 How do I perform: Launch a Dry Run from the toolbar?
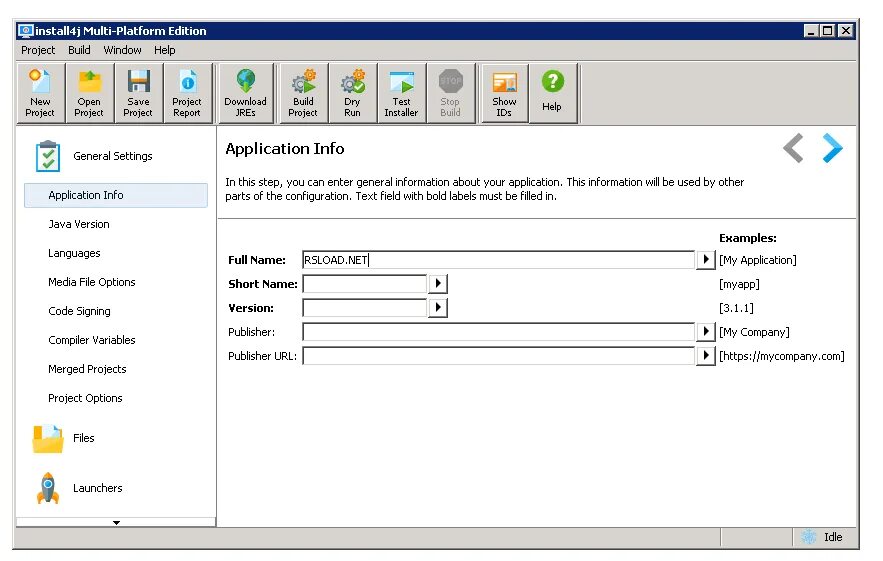pos(353,94)
